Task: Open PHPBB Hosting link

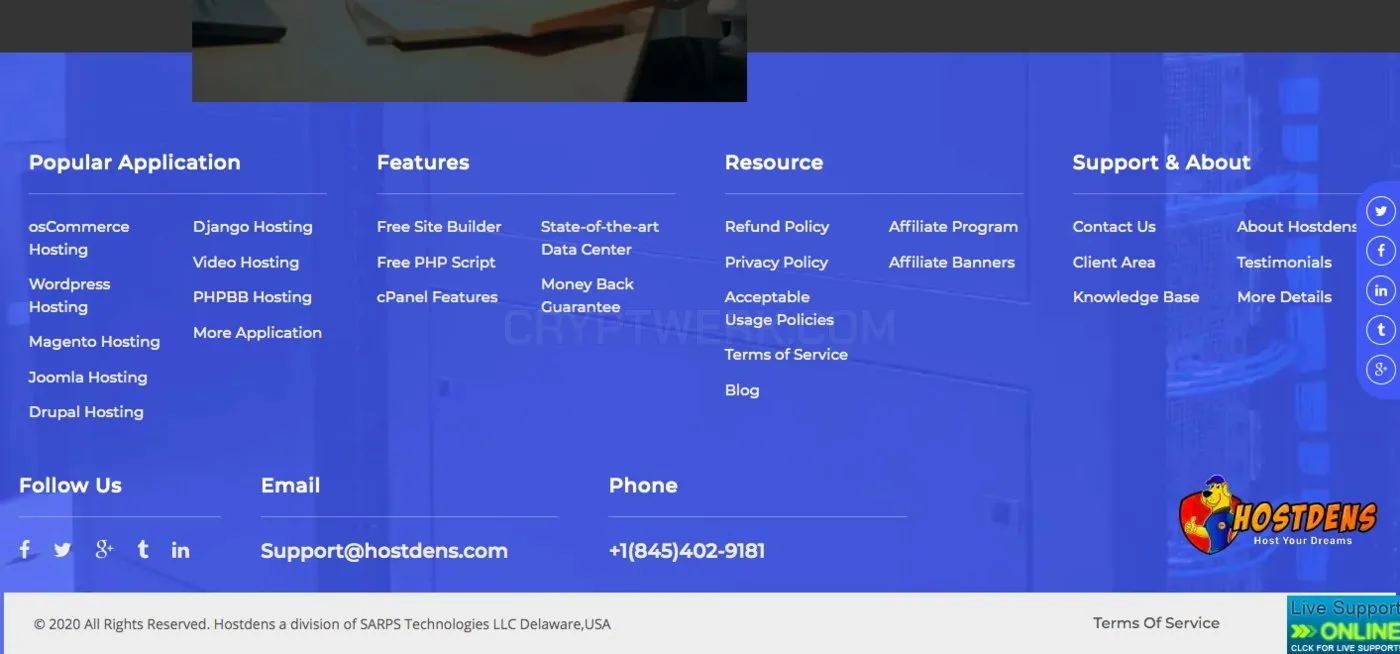Action: (x=252, y=297)
